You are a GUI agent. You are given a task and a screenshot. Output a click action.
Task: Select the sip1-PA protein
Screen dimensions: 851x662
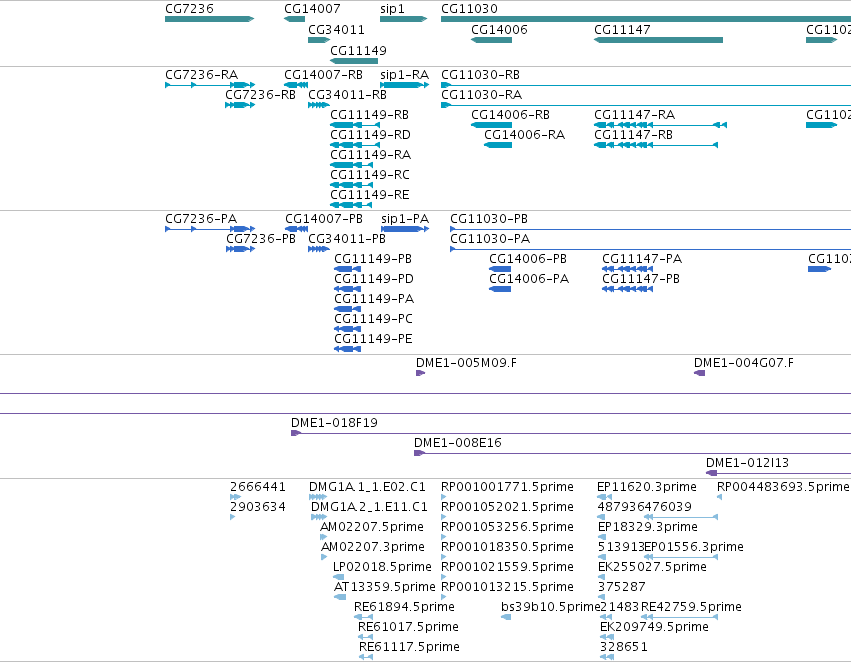405,229
